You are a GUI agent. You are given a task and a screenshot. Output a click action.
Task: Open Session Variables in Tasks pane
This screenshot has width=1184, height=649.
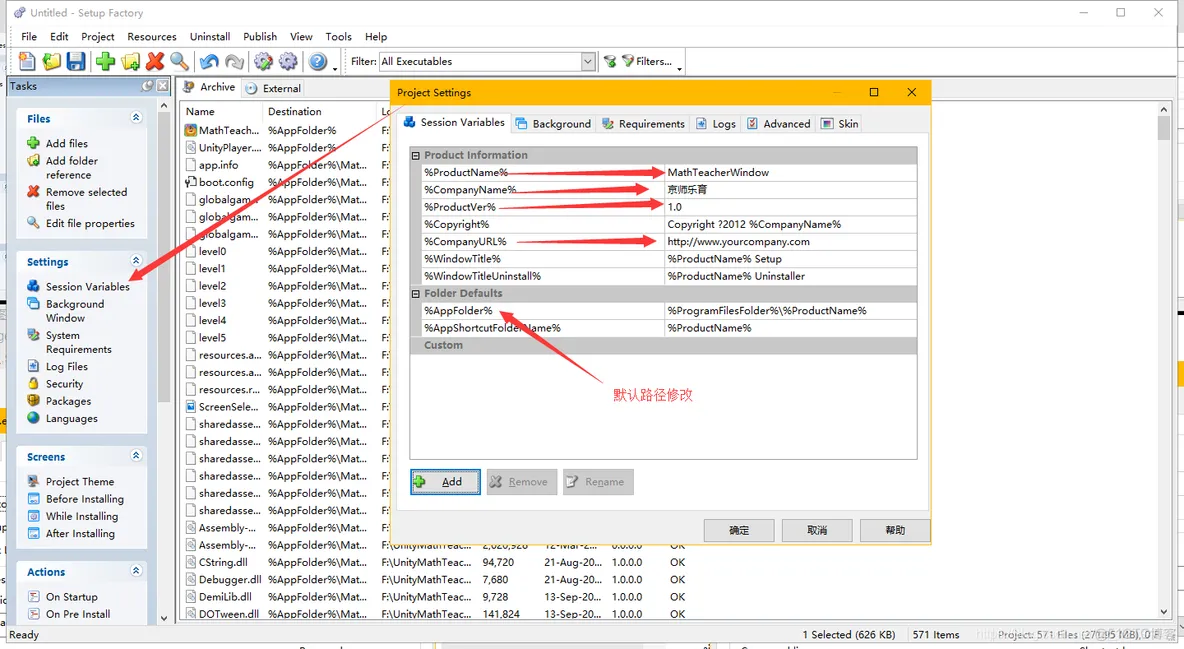pyautogui.click(x=88, y=286)
